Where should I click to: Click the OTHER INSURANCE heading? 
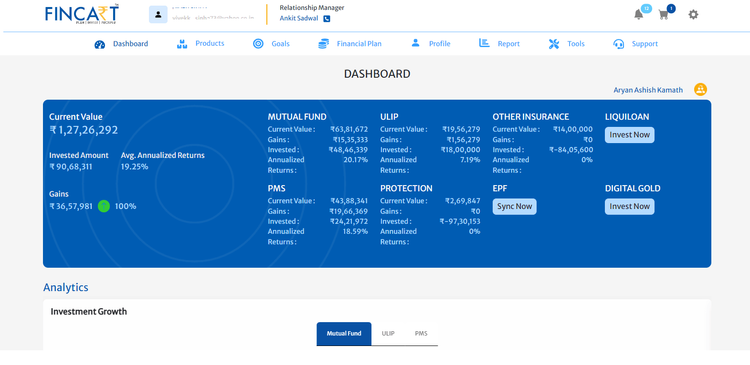[x=531, y=117]
